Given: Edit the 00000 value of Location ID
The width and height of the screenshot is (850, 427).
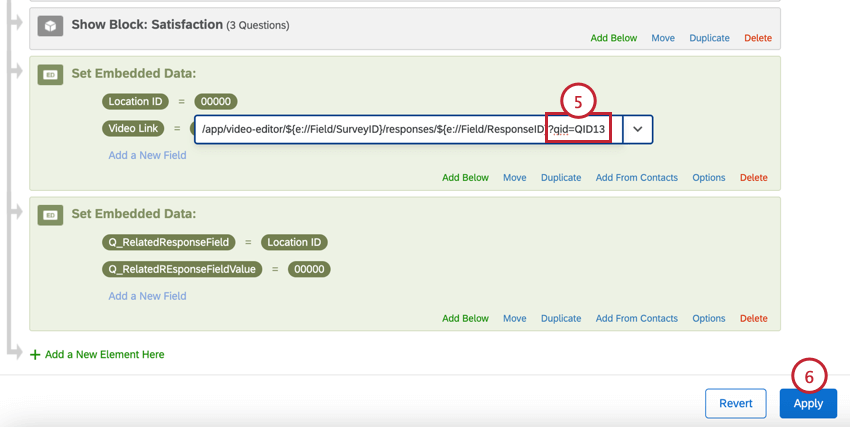Looking at the screenshot, I should [216, 101].
